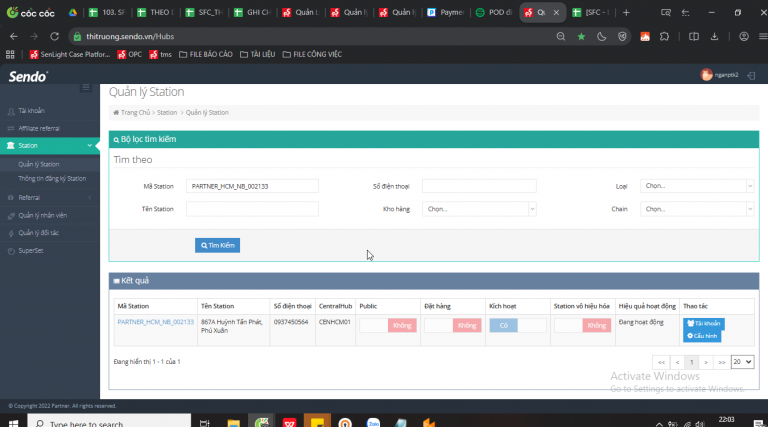Screen dimensions: 768x427
Task: Open a new browser tab
Action: tap(626, 12)
